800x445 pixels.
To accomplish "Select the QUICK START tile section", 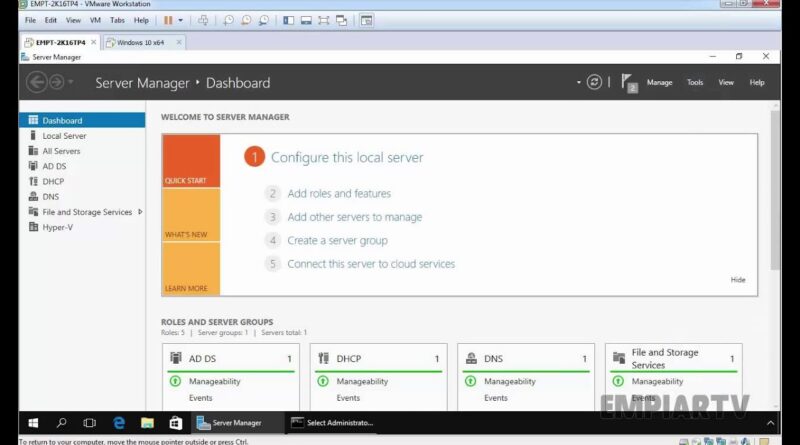I will pyautogui.click(x=191, y=161).
